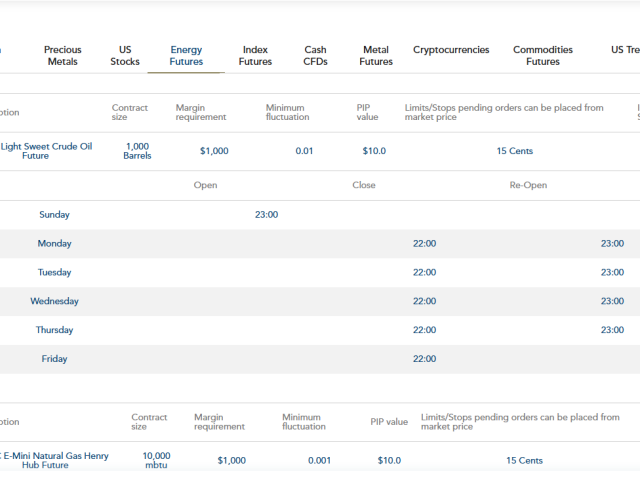Select the Energy Futures tab

(x=186, y=56)
